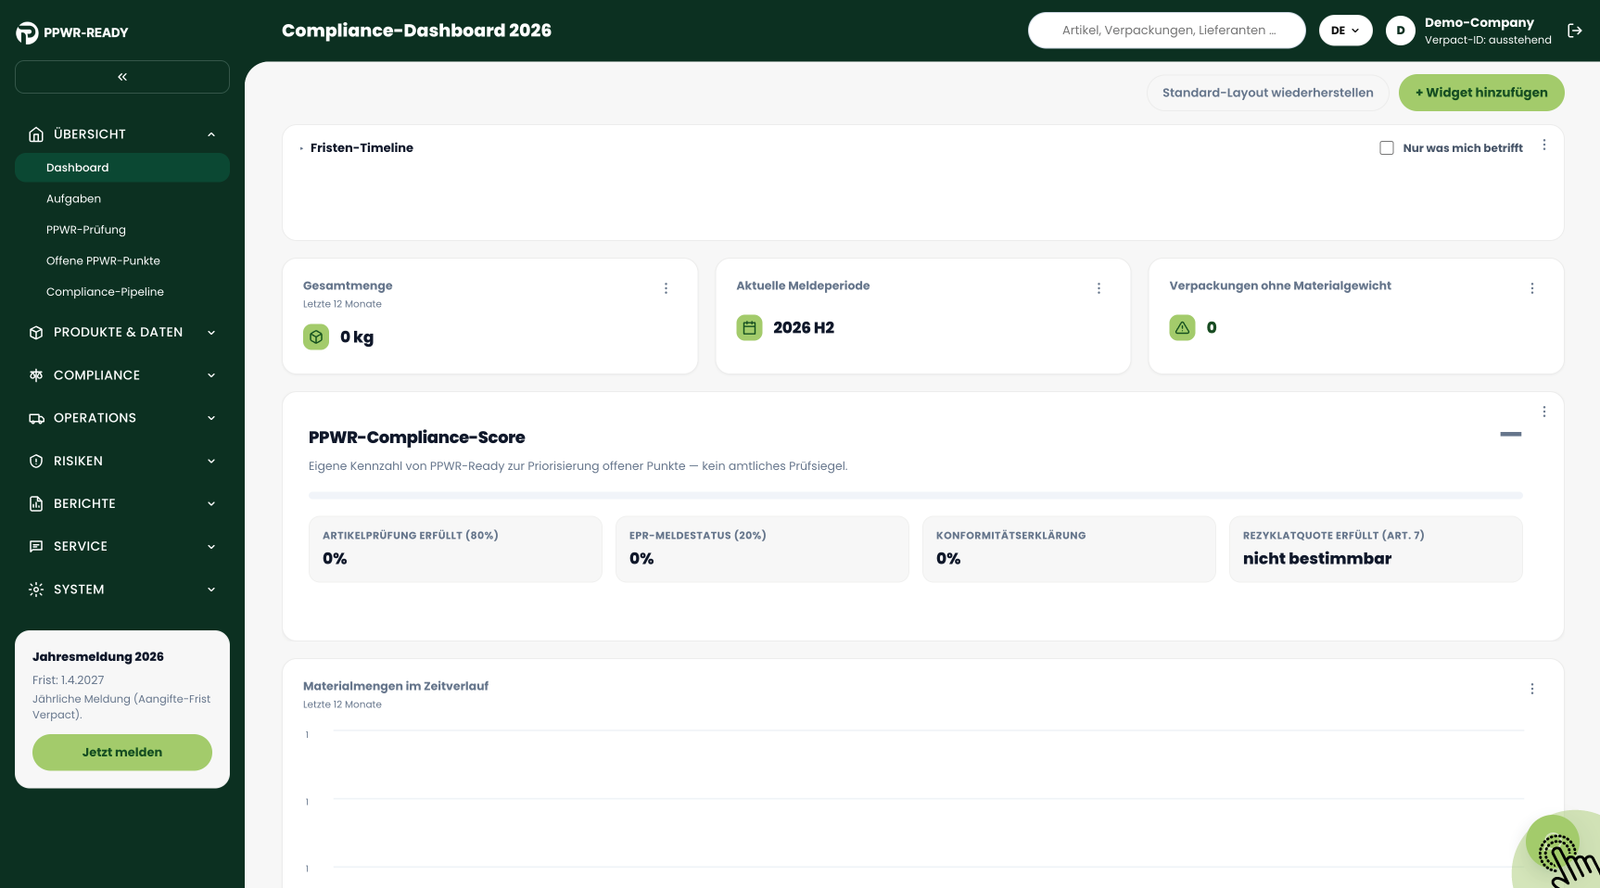Screen dimensions: 1600x888
Task: Click the Produkte & Daten box icon
Action: click(x=36, y=332)
